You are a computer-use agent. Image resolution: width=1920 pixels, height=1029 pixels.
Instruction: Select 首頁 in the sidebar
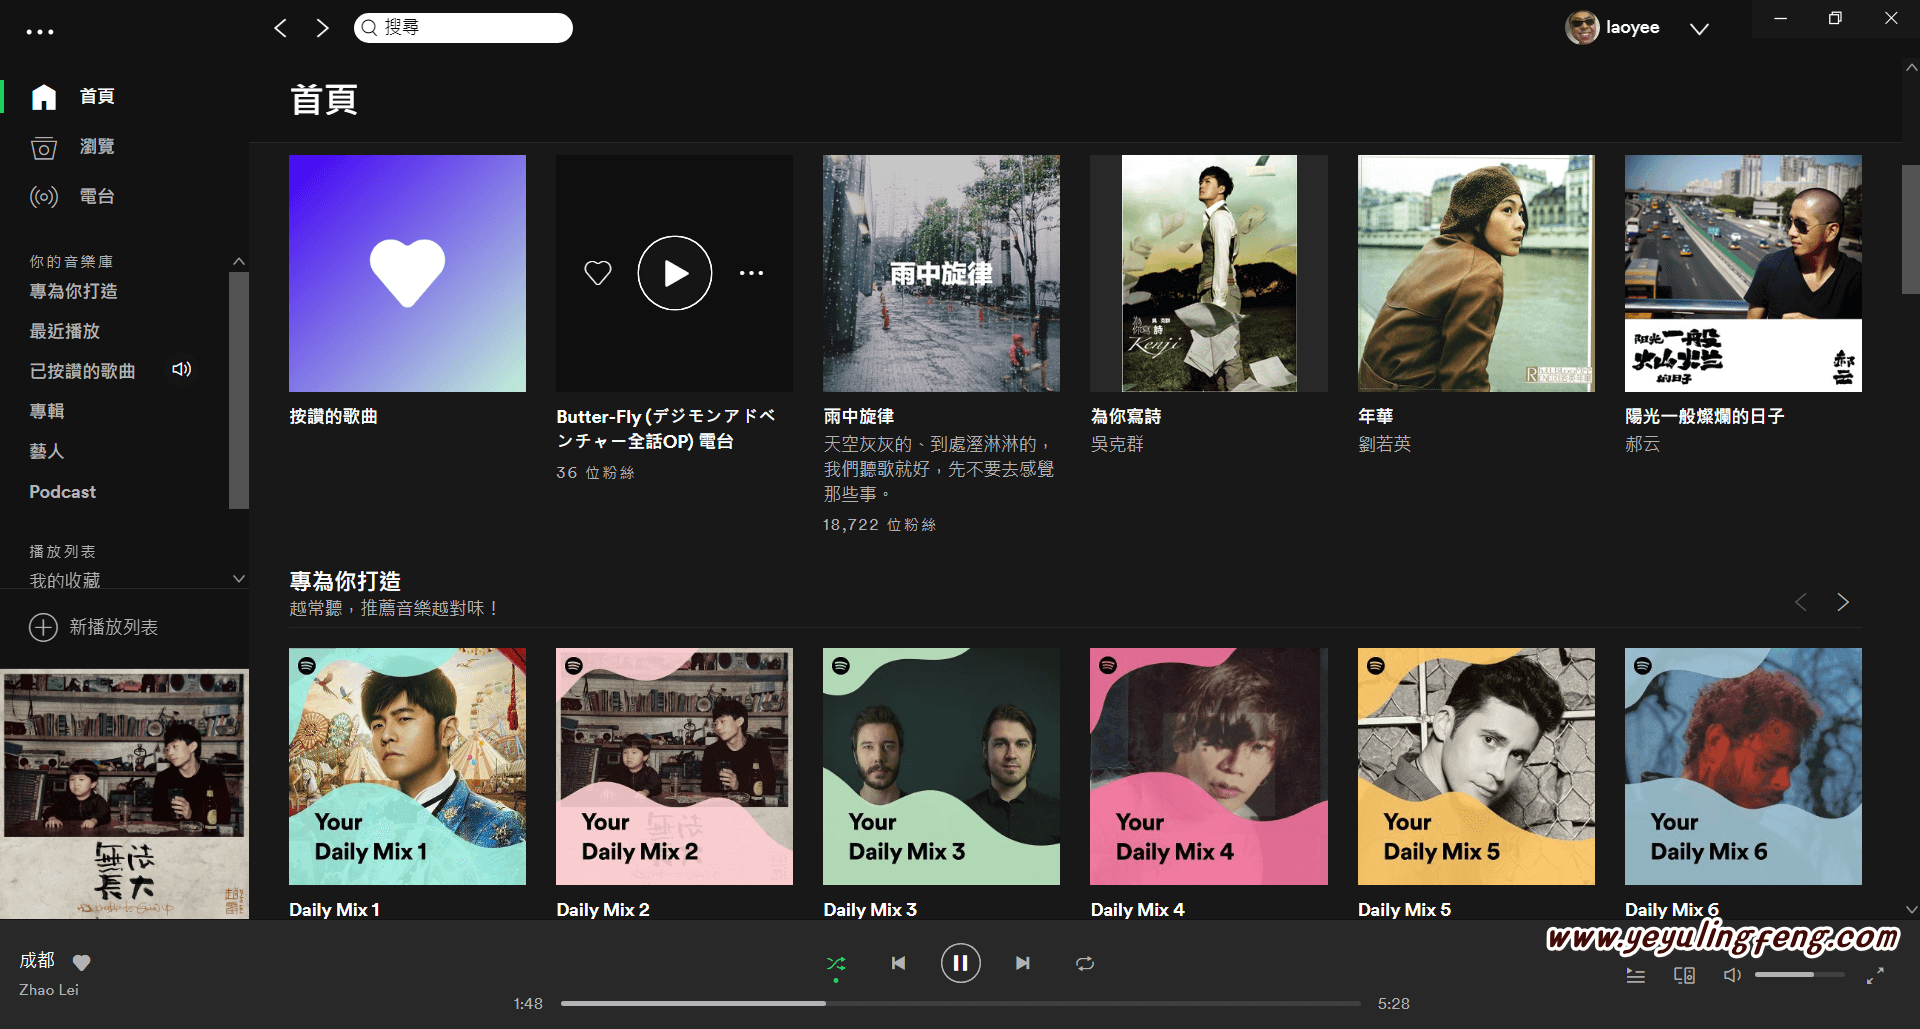coord(97,96)
